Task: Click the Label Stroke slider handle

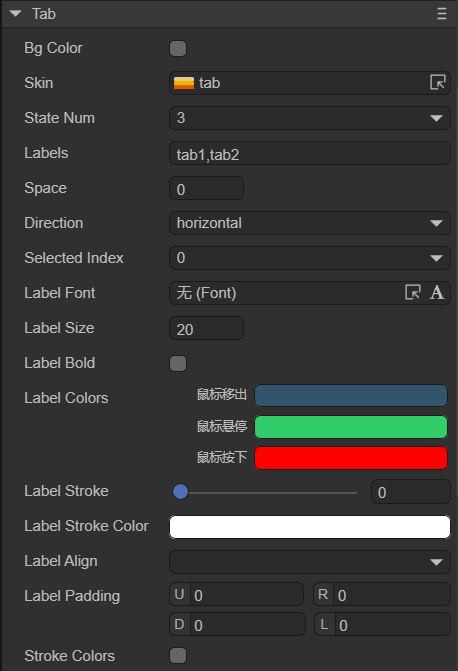Action: (181, 492)
